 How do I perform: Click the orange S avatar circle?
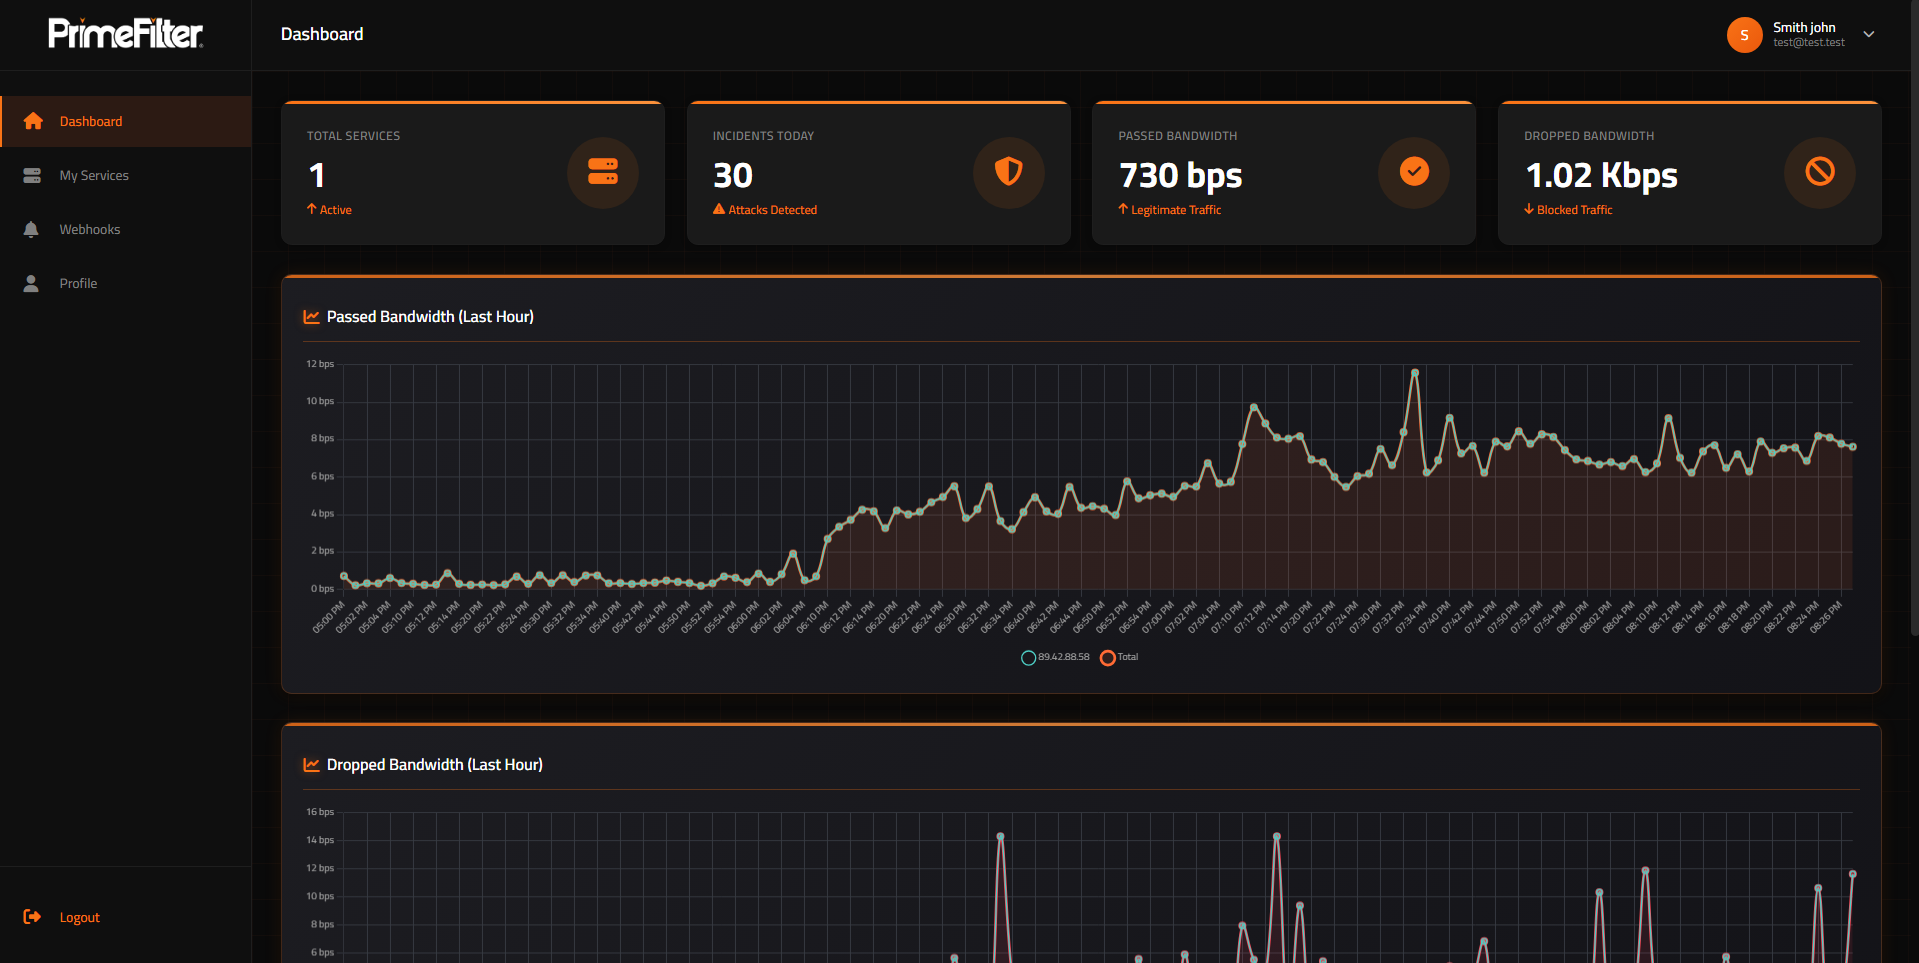point(1744,34)
